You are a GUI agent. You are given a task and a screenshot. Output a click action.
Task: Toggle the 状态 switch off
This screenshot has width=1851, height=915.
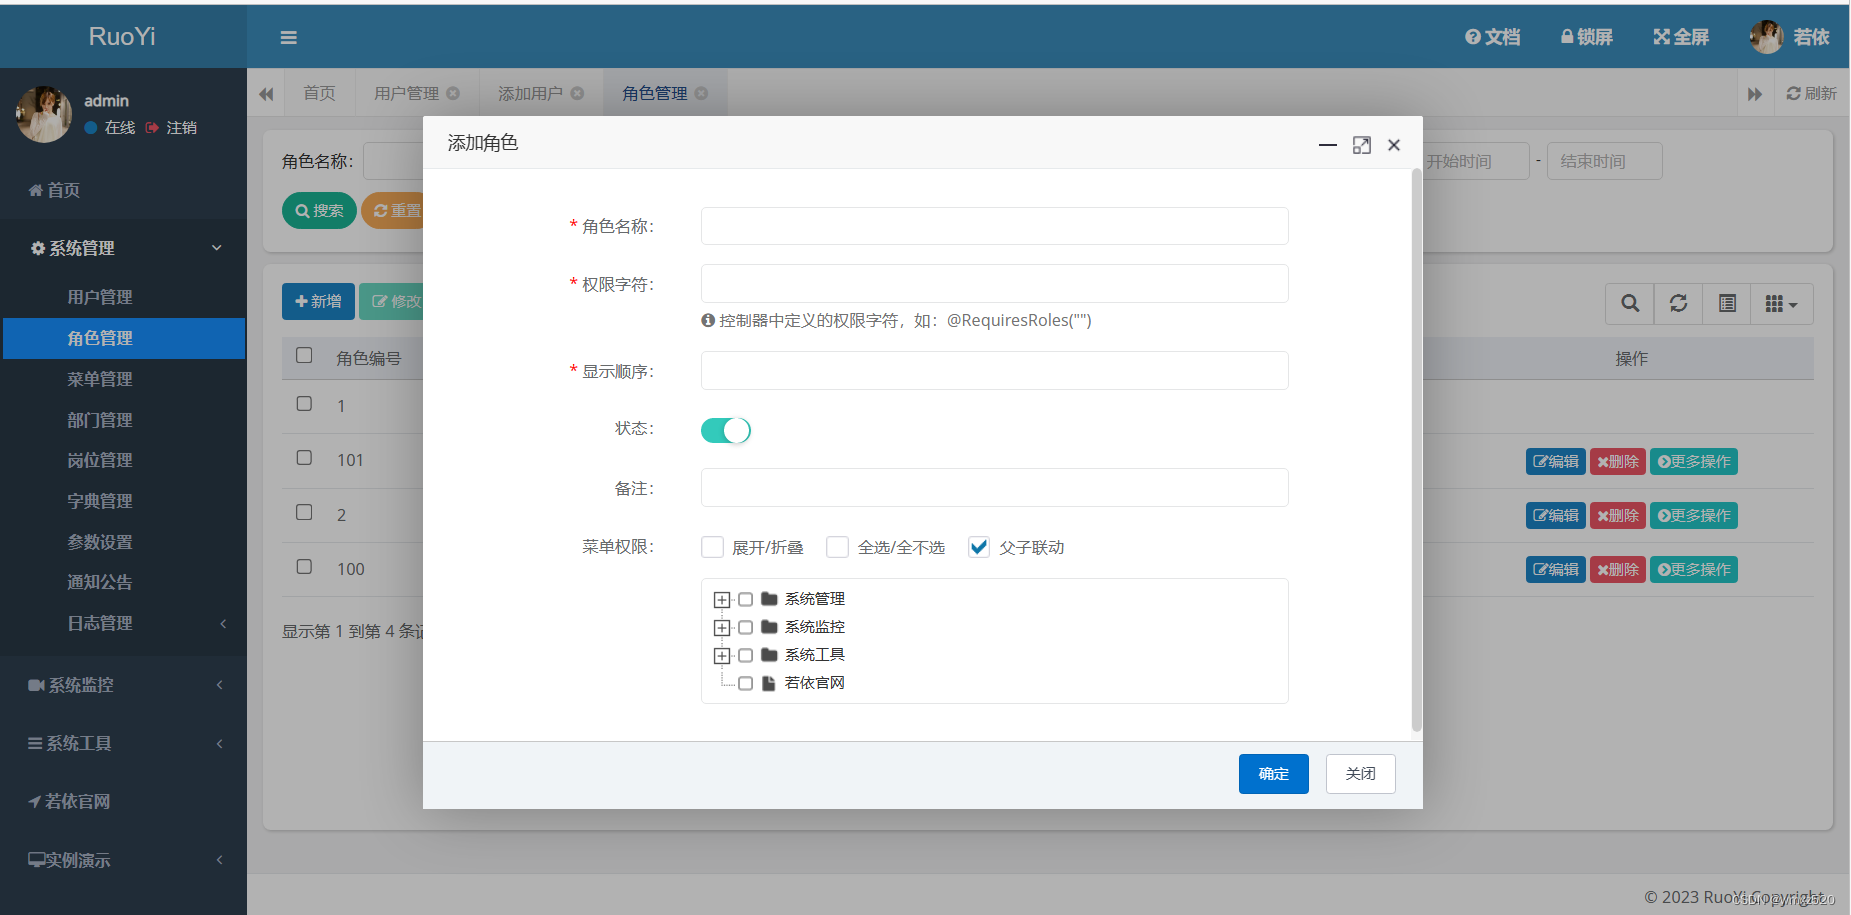click(x=725, y=430)
